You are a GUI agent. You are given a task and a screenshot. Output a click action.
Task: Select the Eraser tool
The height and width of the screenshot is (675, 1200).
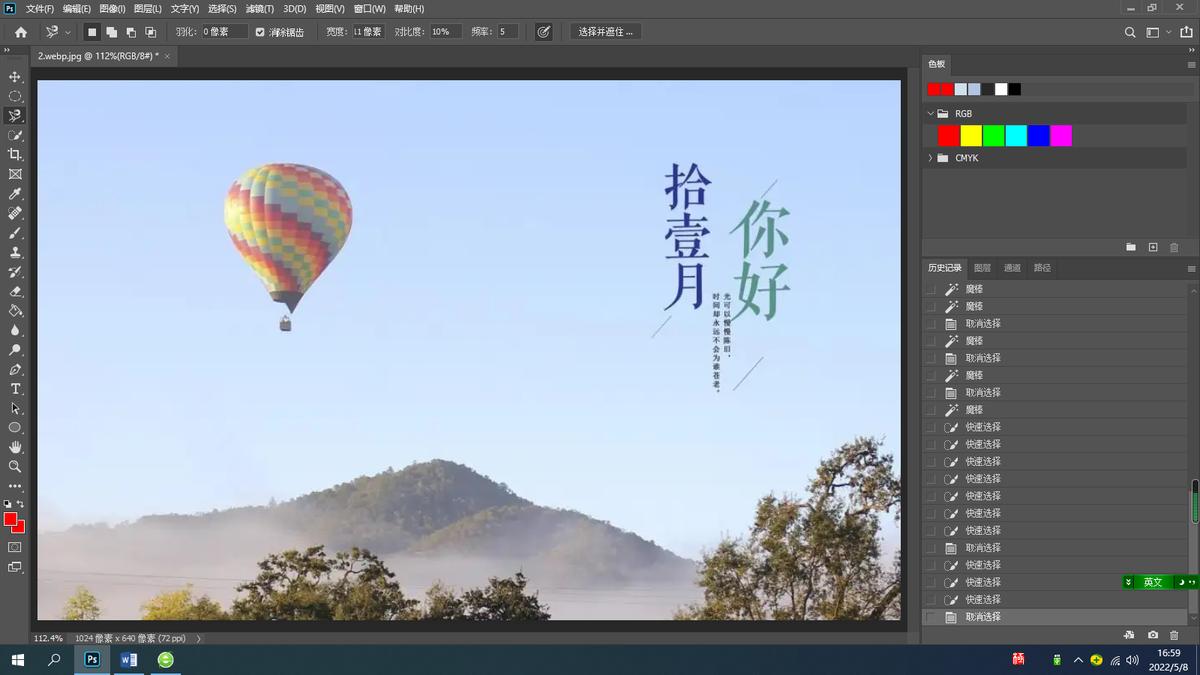coord(15,291)
